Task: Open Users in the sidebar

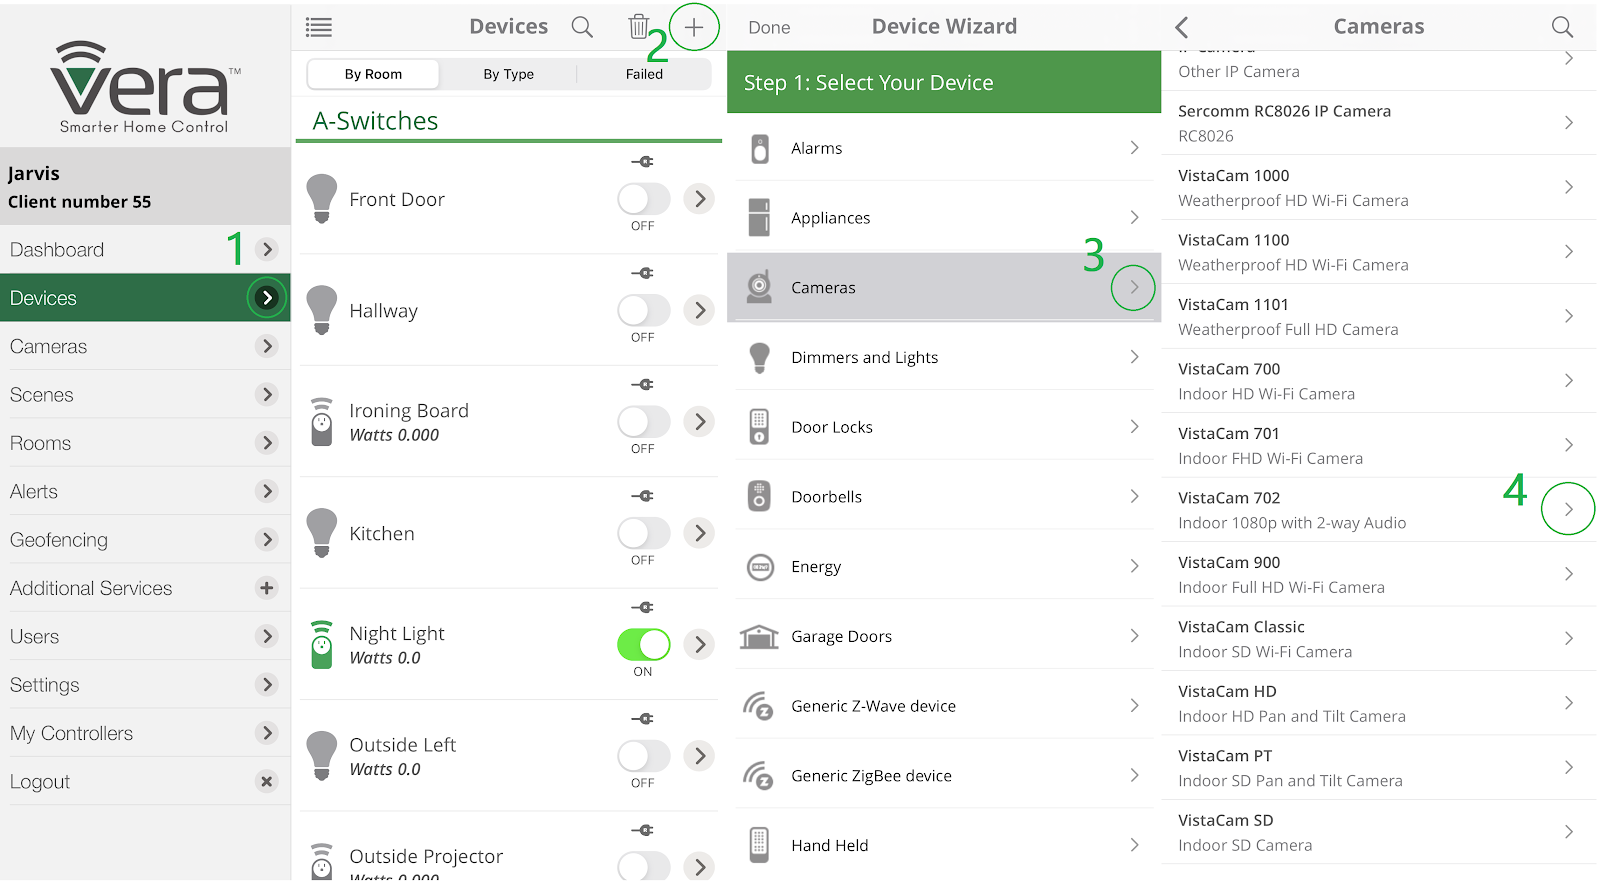Action: pyautogui.click(x=145, y=636)
